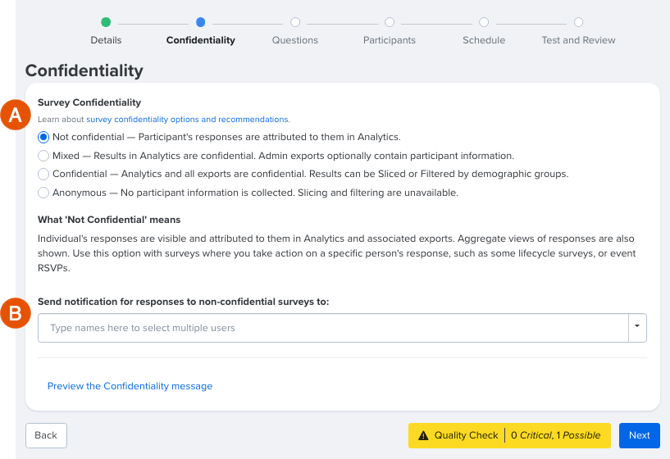Open Preview the Confidentiality message link

click(130, 386)
